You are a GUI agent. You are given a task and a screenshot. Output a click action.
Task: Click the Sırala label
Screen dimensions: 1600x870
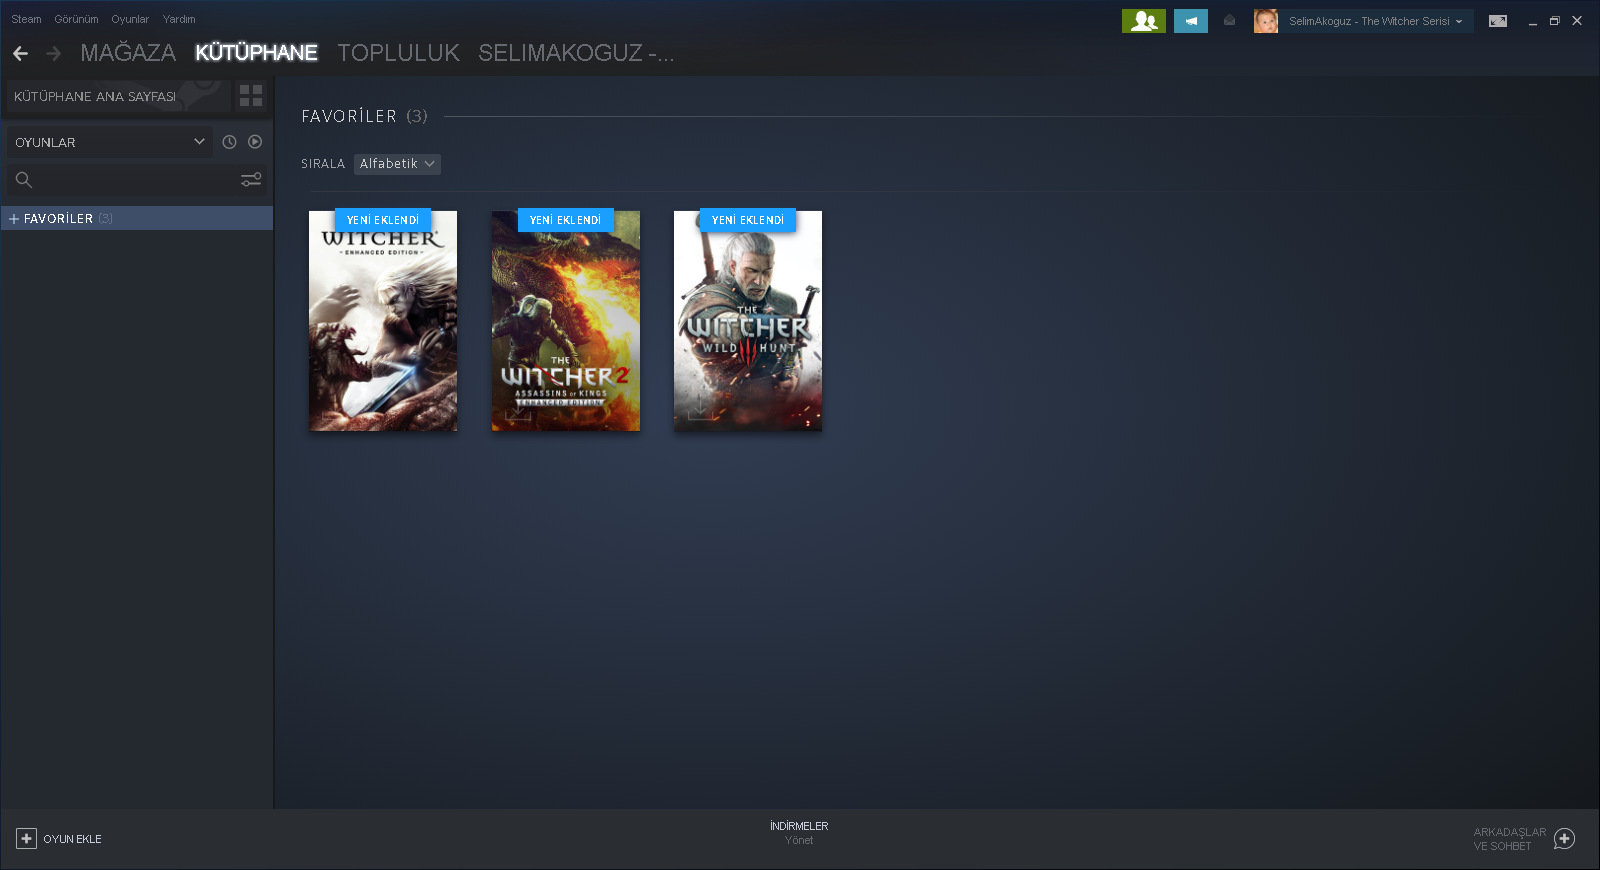click(323, 164)
